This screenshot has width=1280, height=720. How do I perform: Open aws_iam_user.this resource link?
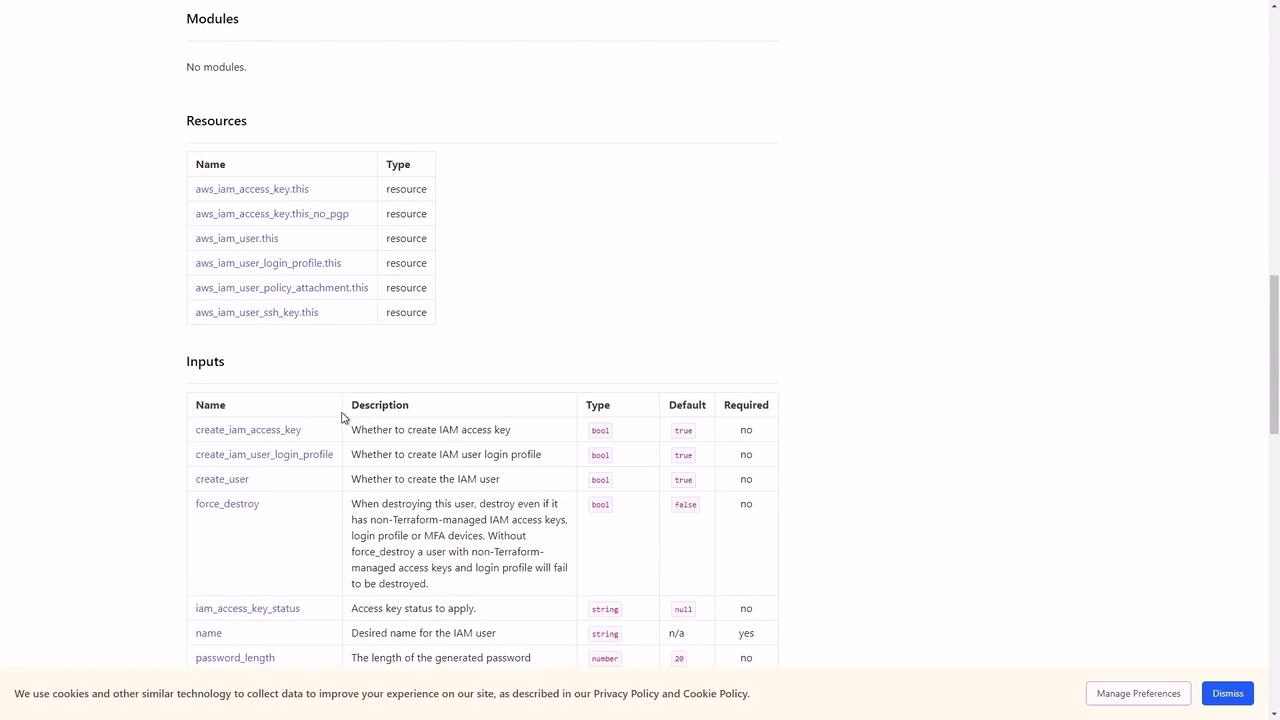(237, 238)
